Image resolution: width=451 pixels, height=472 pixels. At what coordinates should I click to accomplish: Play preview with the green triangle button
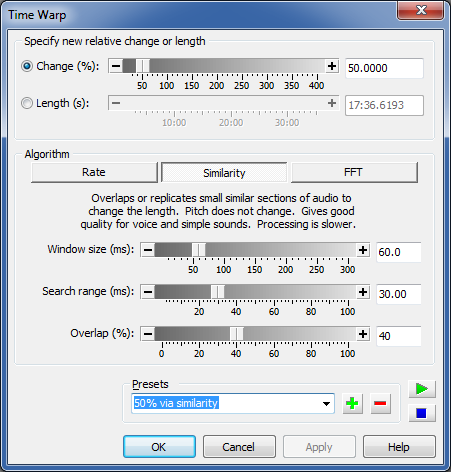click(422, 389)
